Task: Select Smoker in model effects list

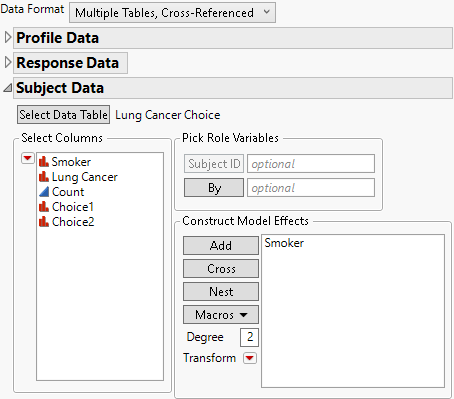Action: (x=284, y=243)
